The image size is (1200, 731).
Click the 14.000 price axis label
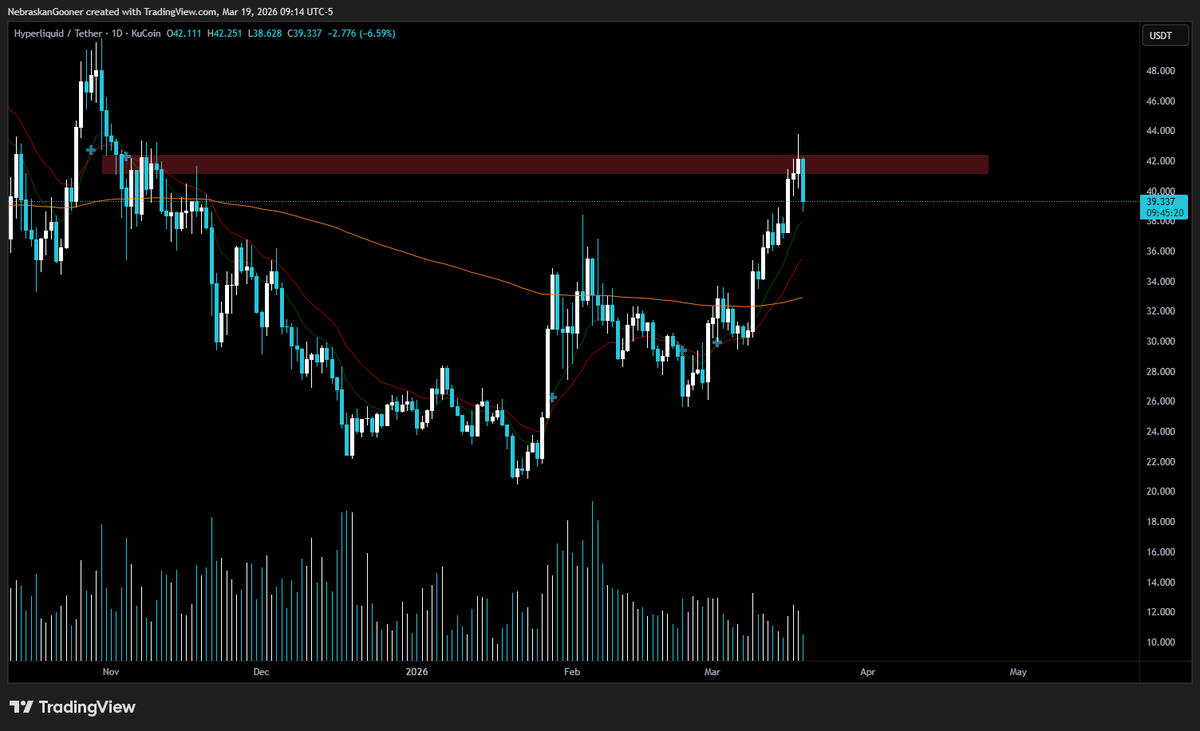point(1161,581)
